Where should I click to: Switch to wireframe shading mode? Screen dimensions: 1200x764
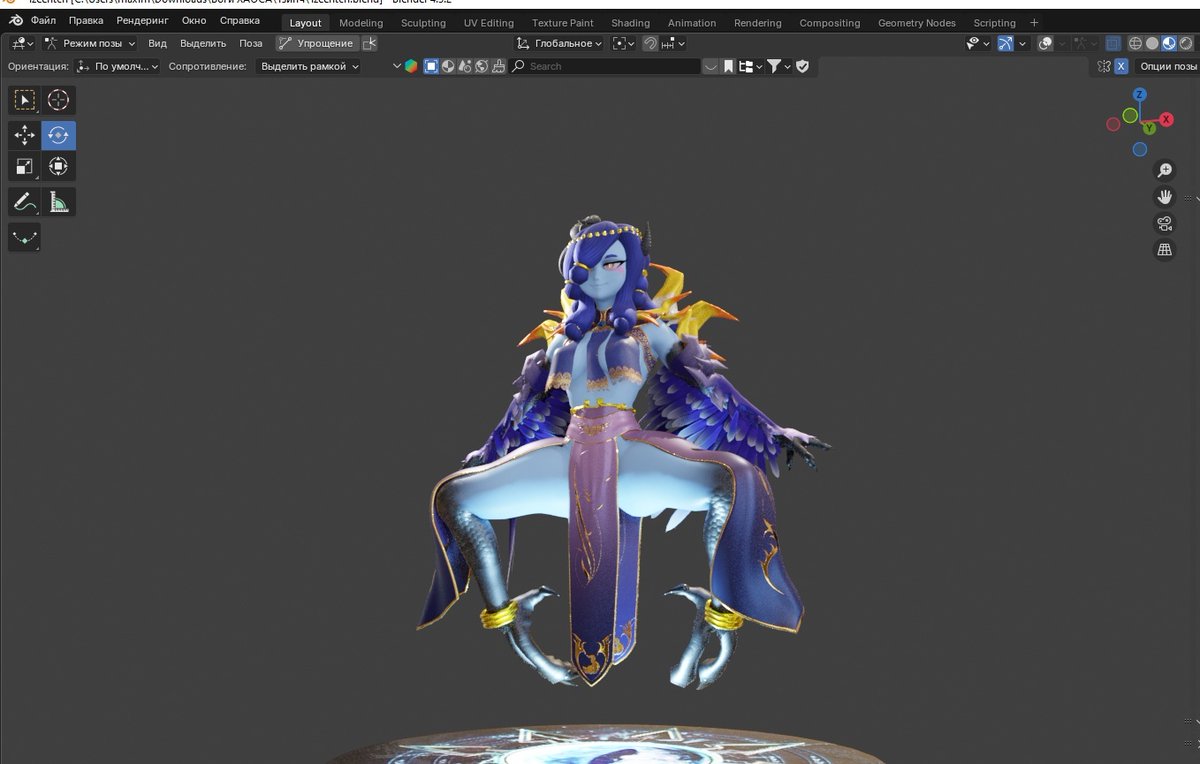tap(1135, 43)
